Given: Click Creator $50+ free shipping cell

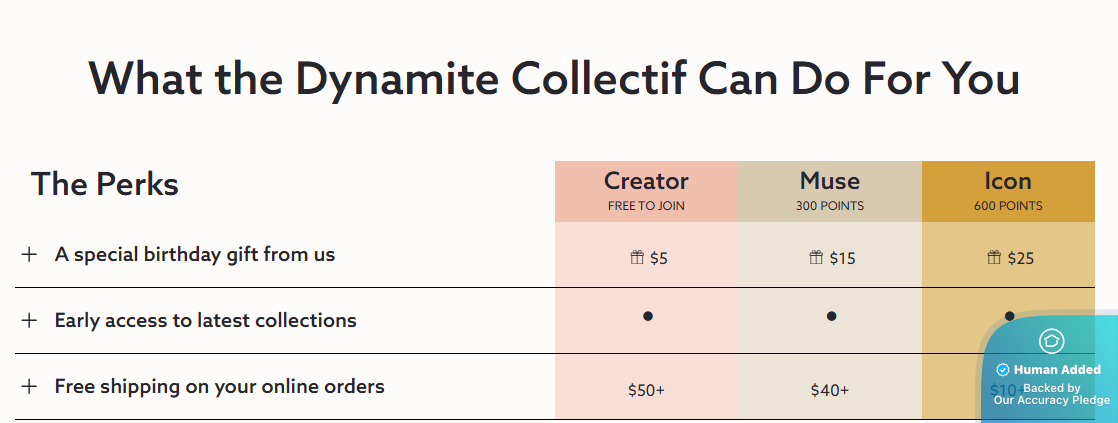Looking at the screenshot, I should click(x=646, y=389).
